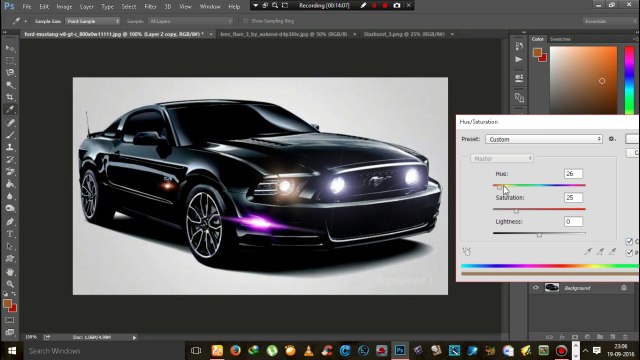Select the Brush tool

click(x=10, y=135)
